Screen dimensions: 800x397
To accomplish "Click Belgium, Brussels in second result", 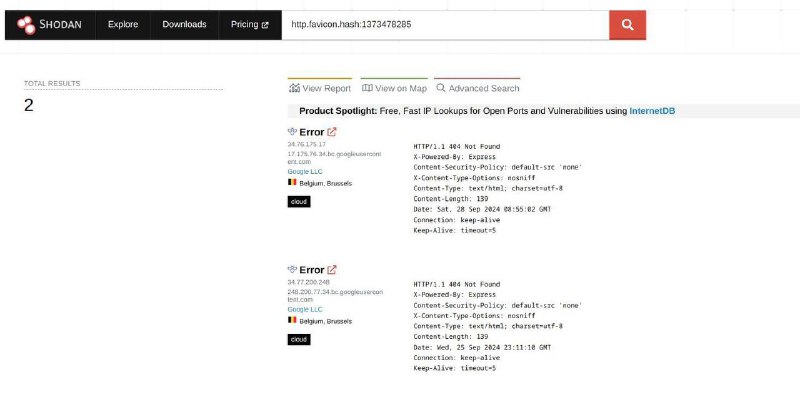I will (x=326, y=321).
